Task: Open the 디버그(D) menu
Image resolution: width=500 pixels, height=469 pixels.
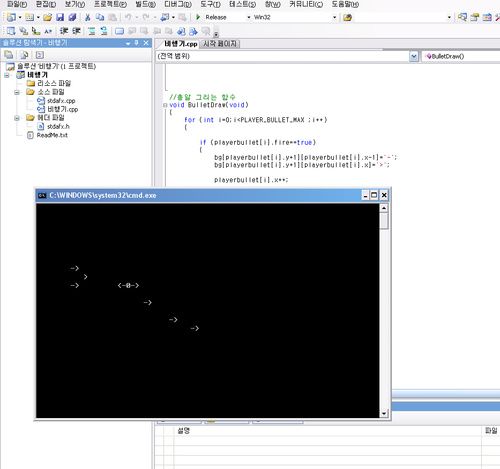Action: (178, 4)
